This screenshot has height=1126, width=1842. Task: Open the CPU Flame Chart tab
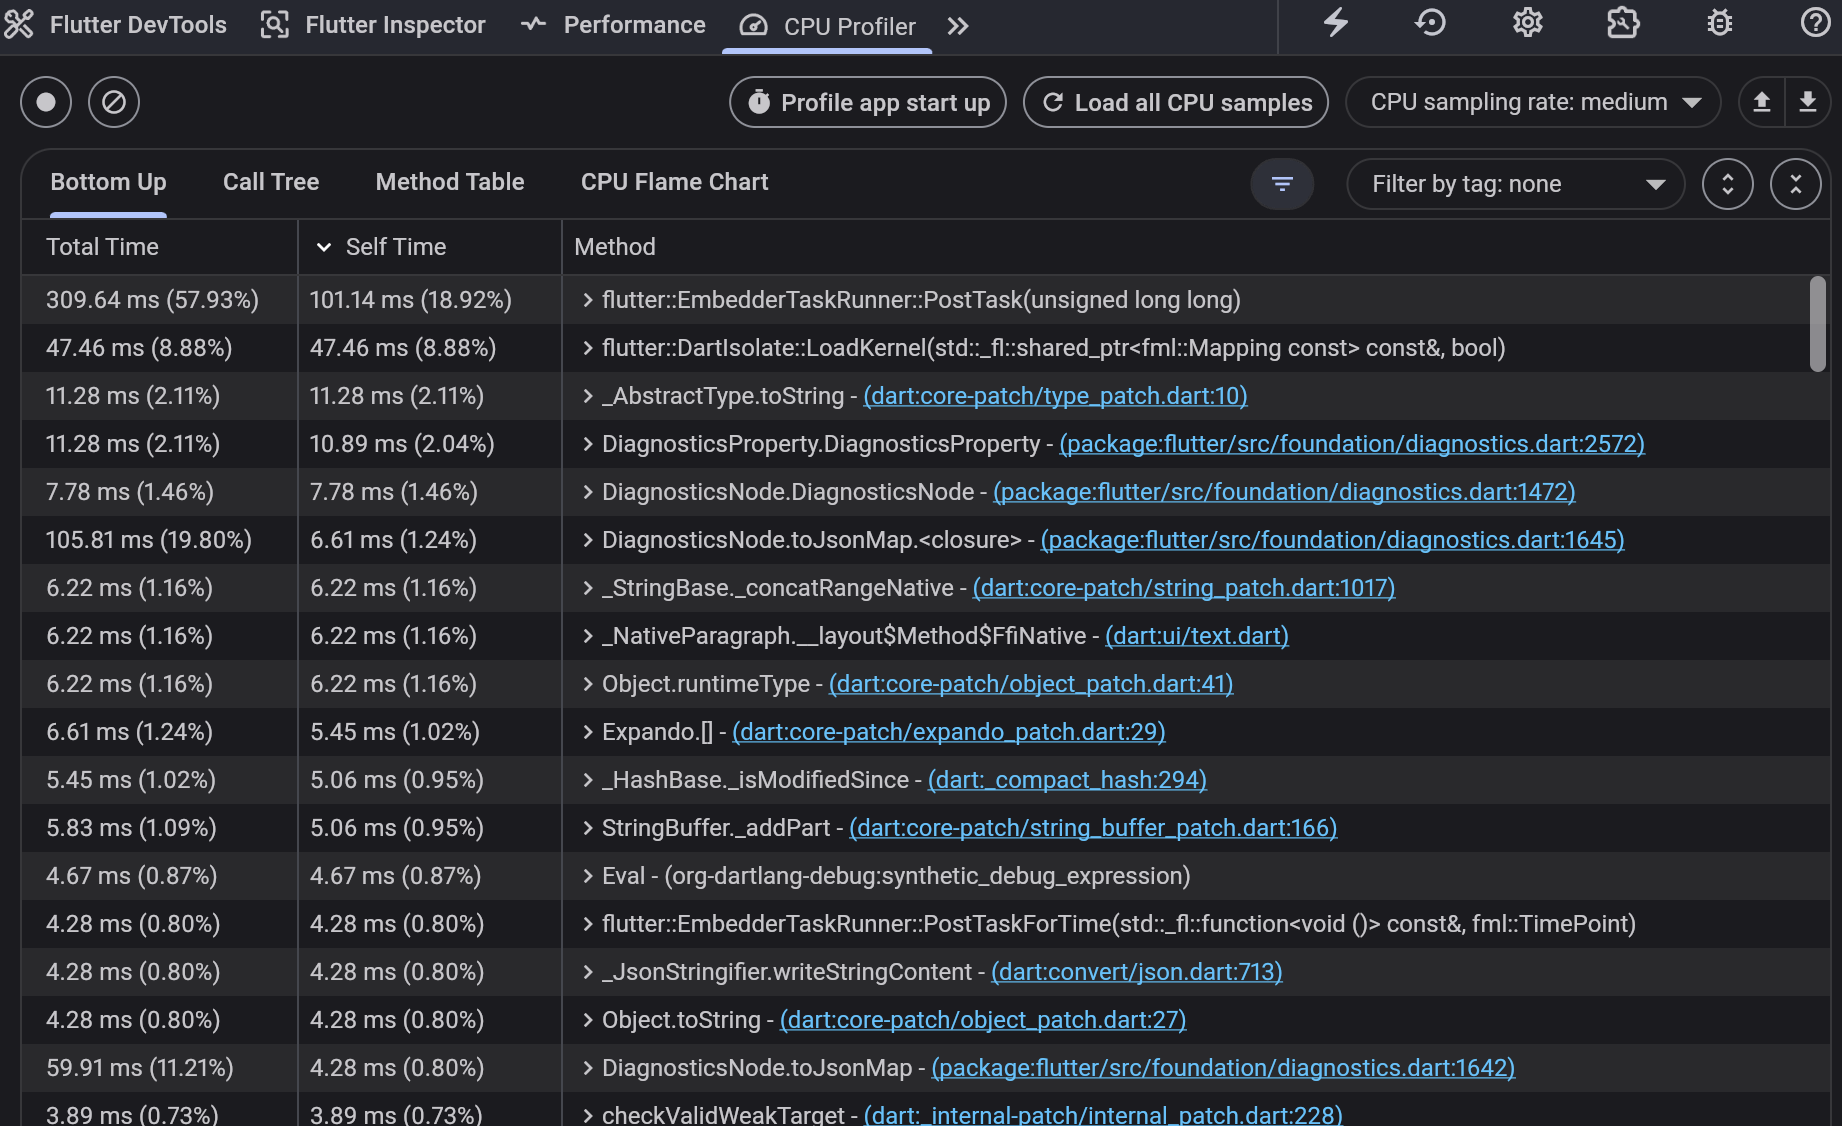(674, 182)
